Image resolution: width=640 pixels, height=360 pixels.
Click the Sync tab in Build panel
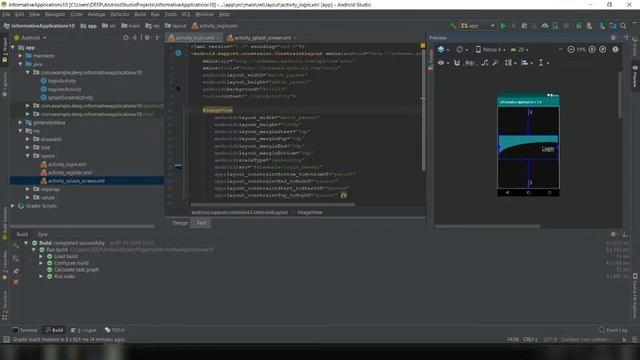[x=42, y=234]
